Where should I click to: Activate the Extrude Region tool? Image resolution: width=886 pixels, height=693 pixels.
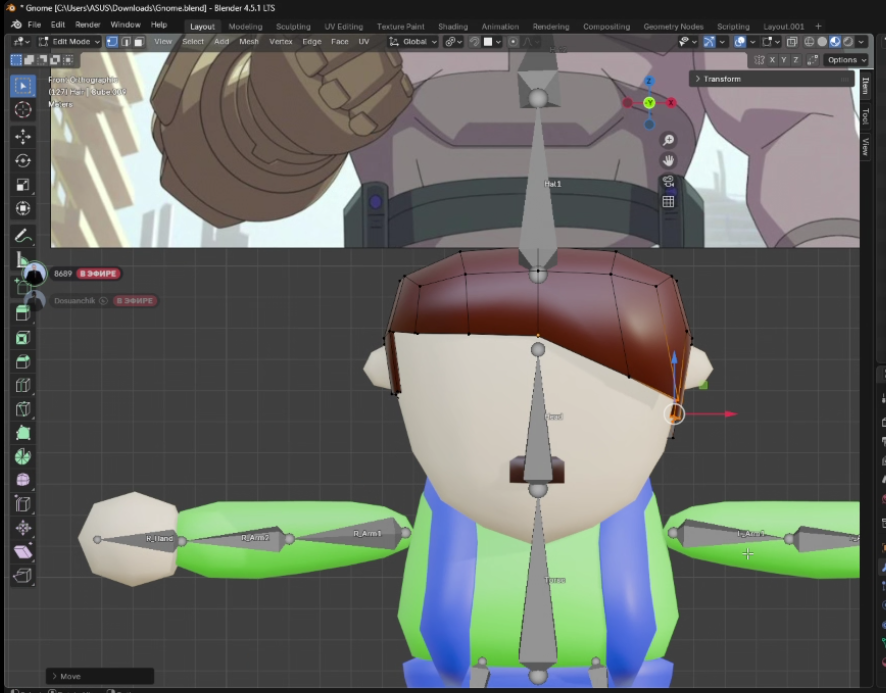coord(23,313)
